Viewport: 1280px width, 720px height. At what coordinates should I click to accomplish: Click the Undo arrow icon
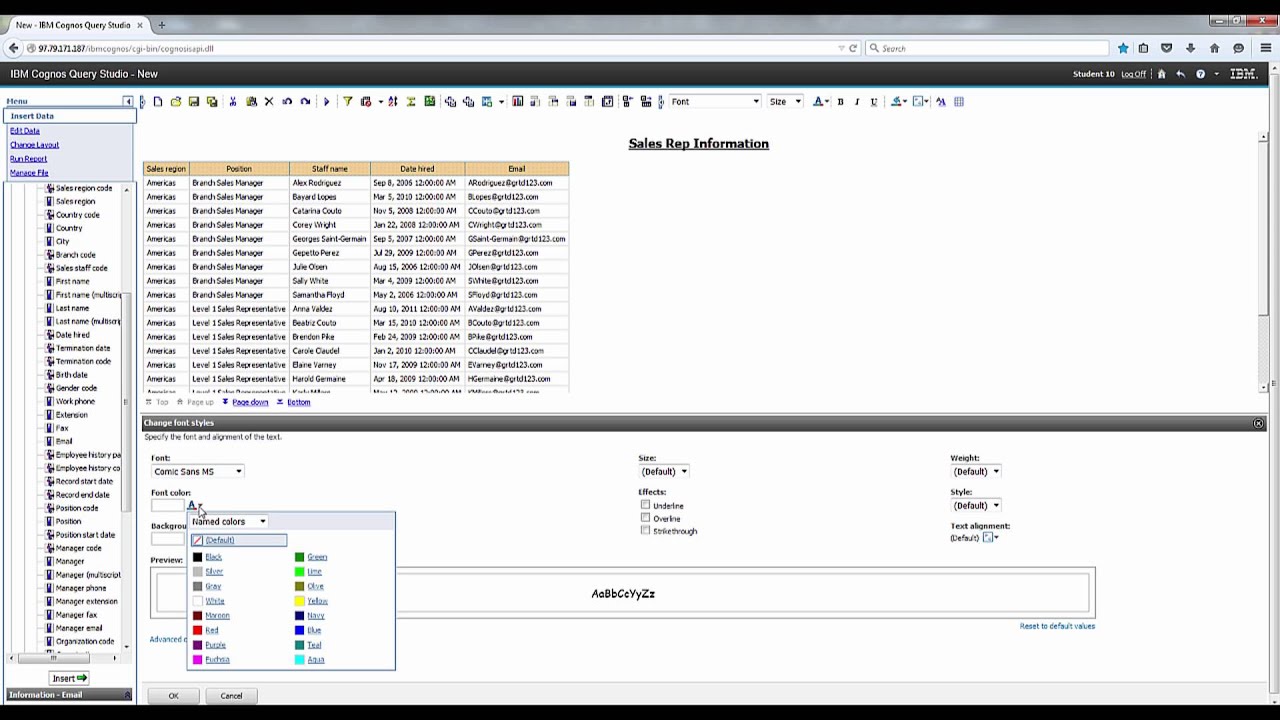click(x=287, y=101)
